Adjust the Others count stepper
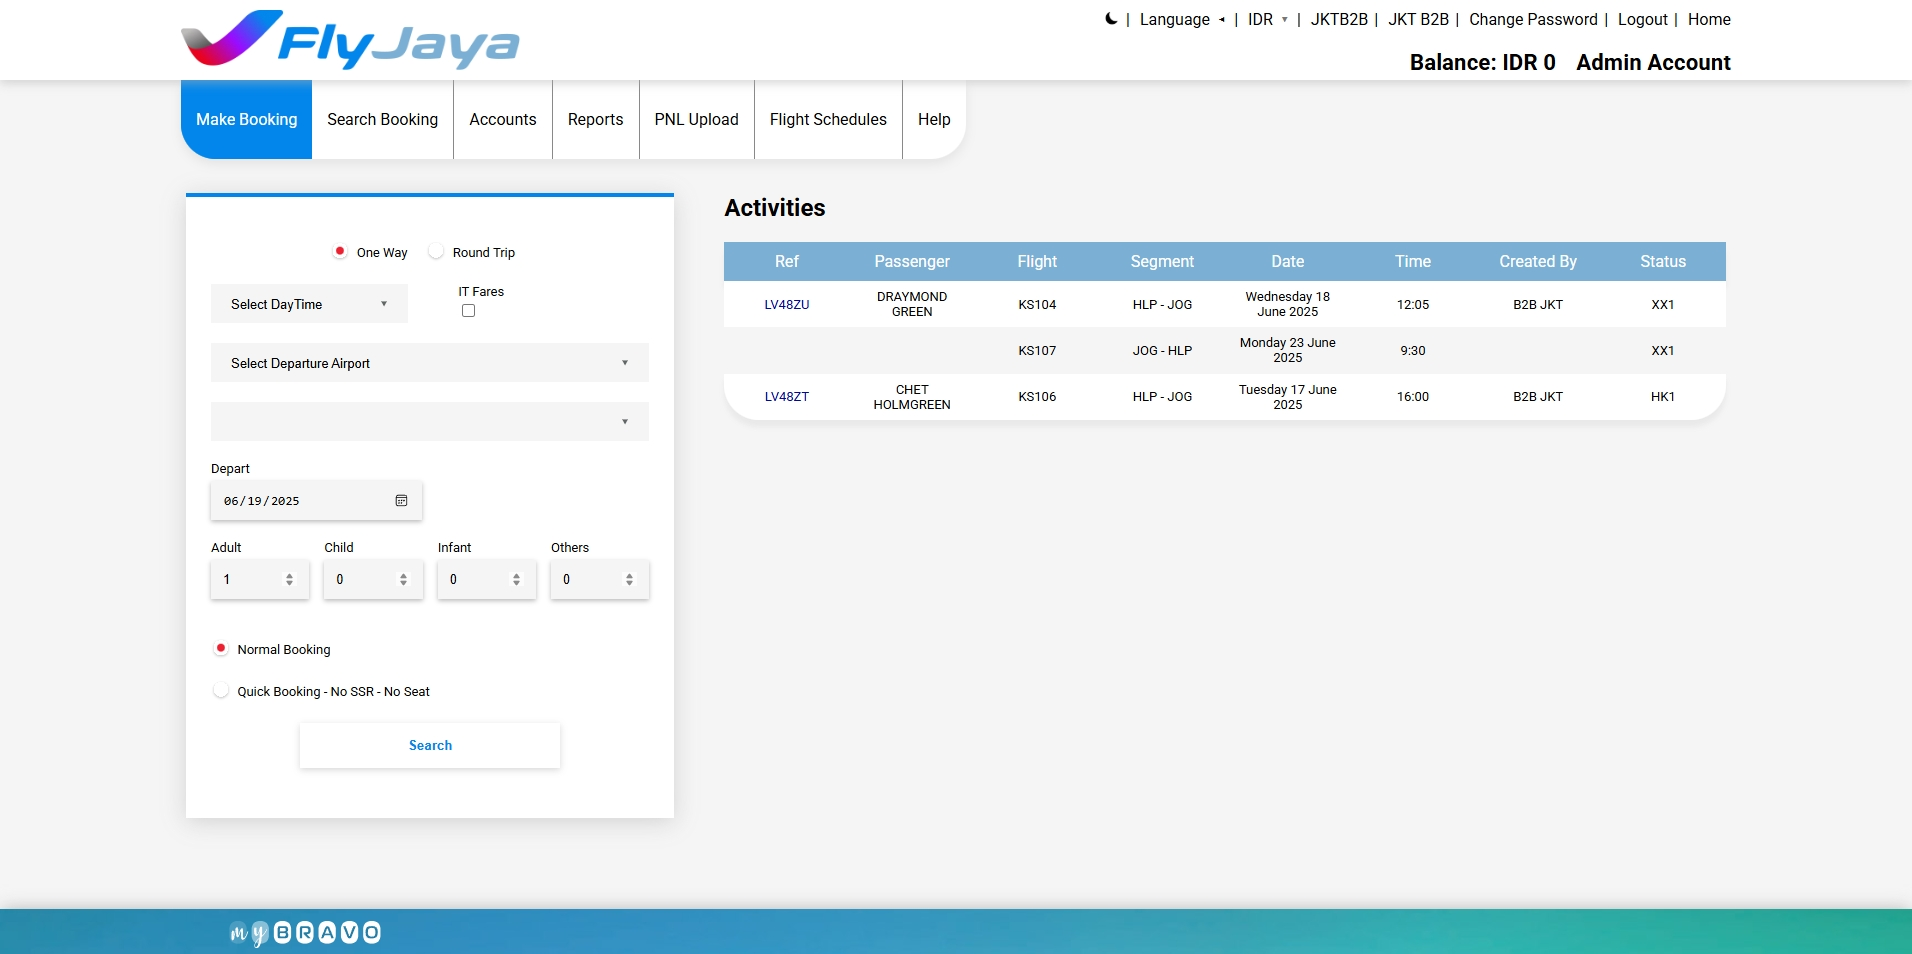This screenshot has height=954, width=1912. [629, 580]
